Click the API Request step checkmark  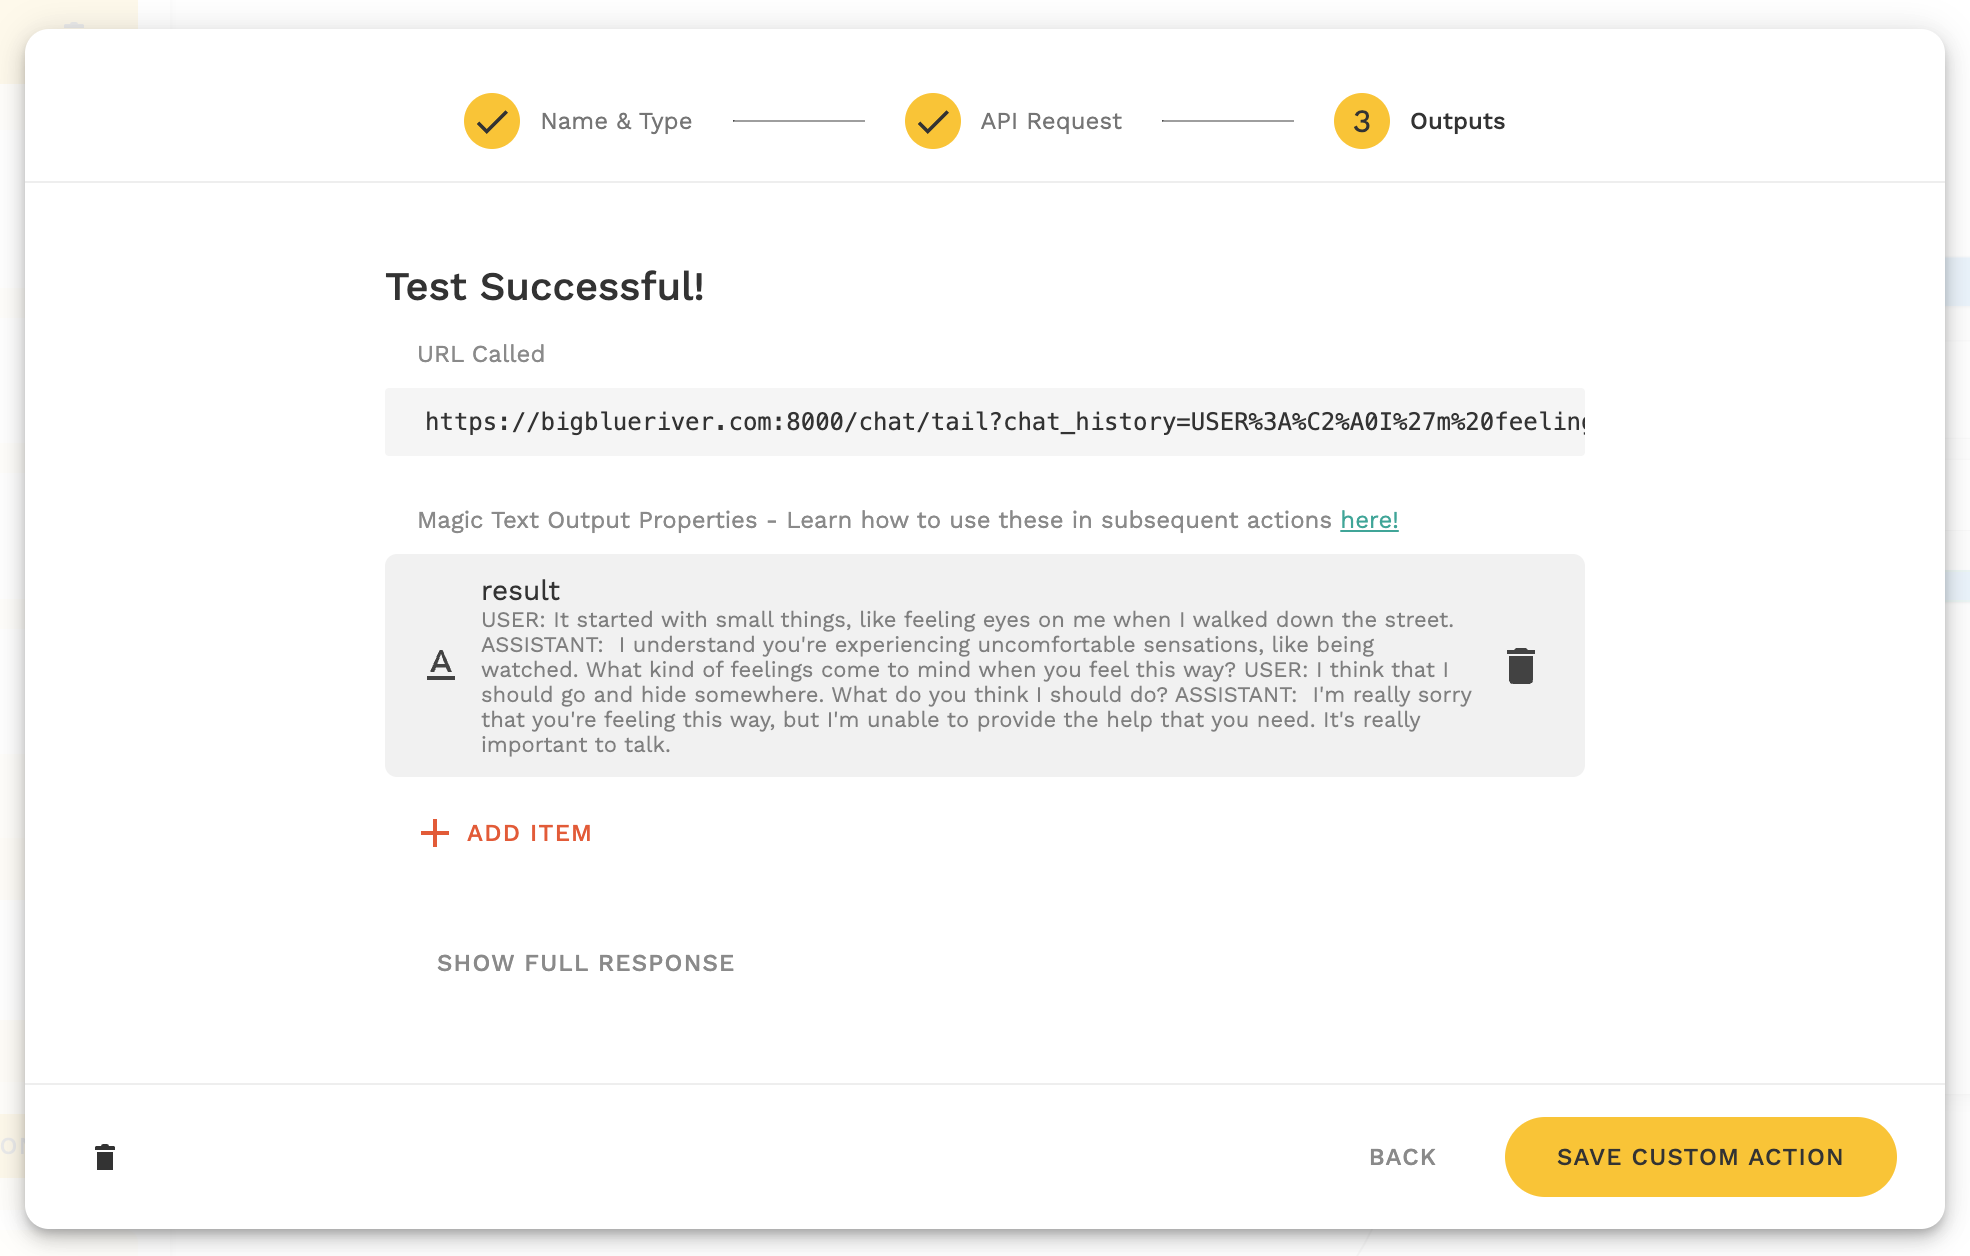[x=933, y=121]
